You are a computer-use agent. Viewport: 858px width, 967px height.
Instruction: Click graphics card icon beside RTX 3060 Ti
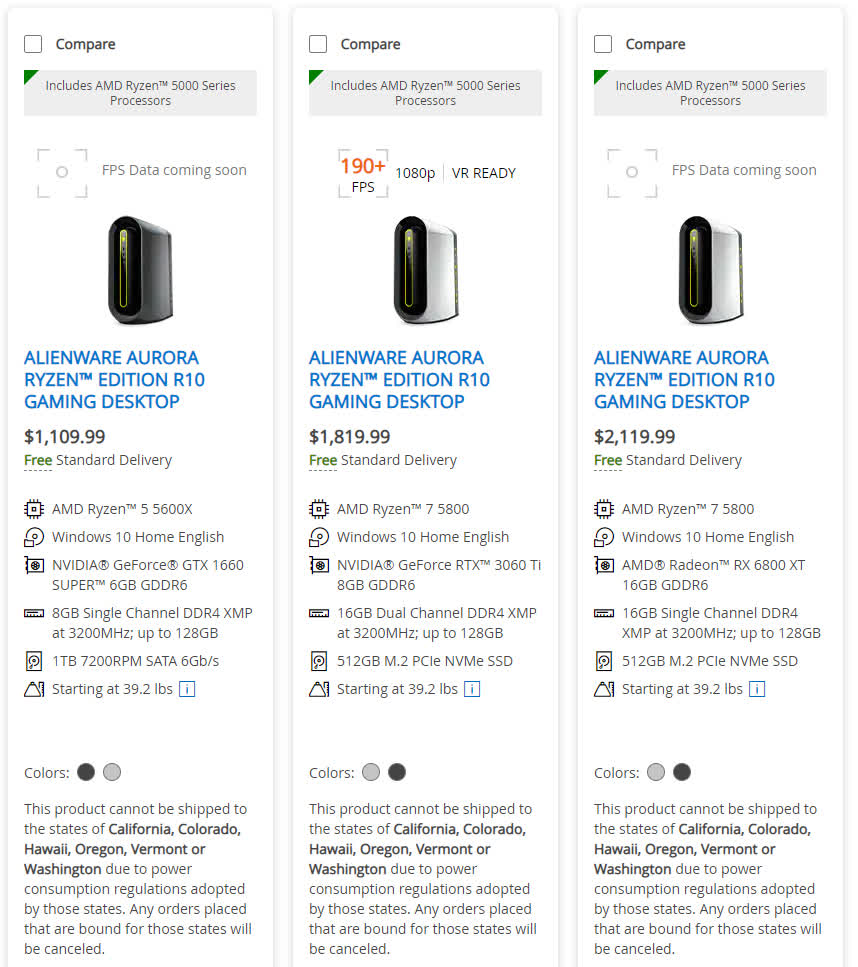(x=319, y=565)
